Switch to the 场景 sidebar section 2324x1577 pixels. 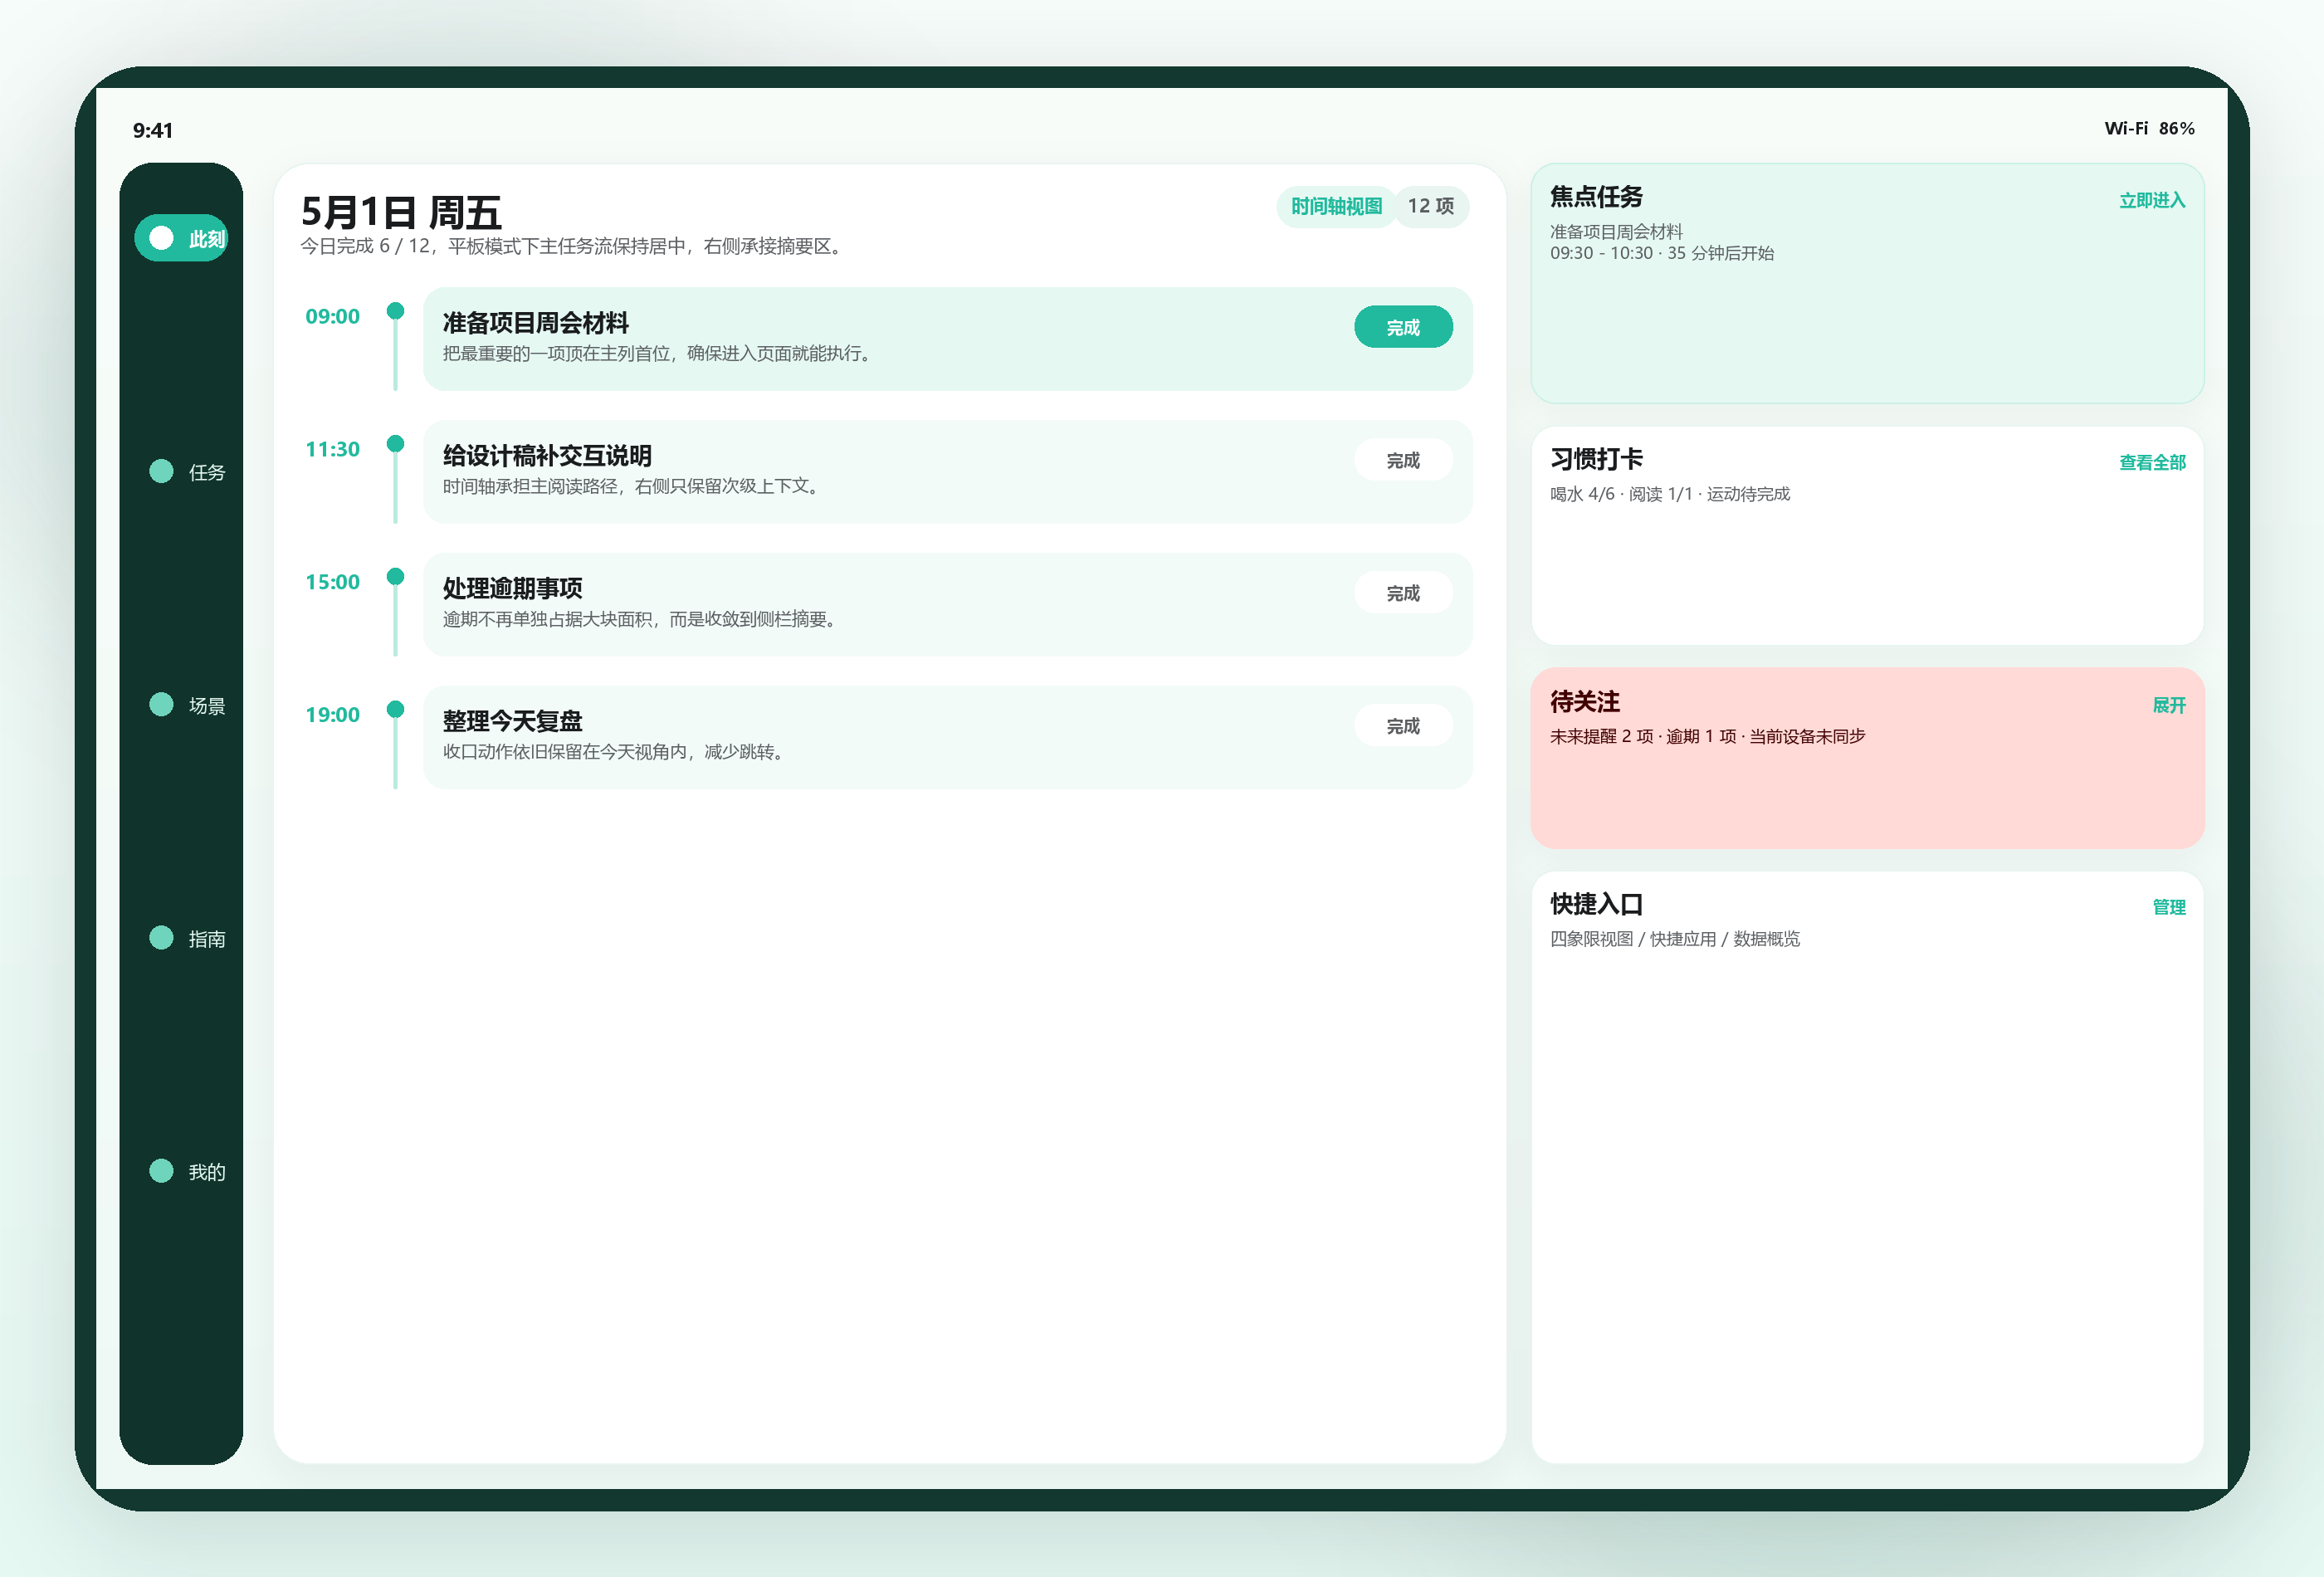(x=187, y=705)
